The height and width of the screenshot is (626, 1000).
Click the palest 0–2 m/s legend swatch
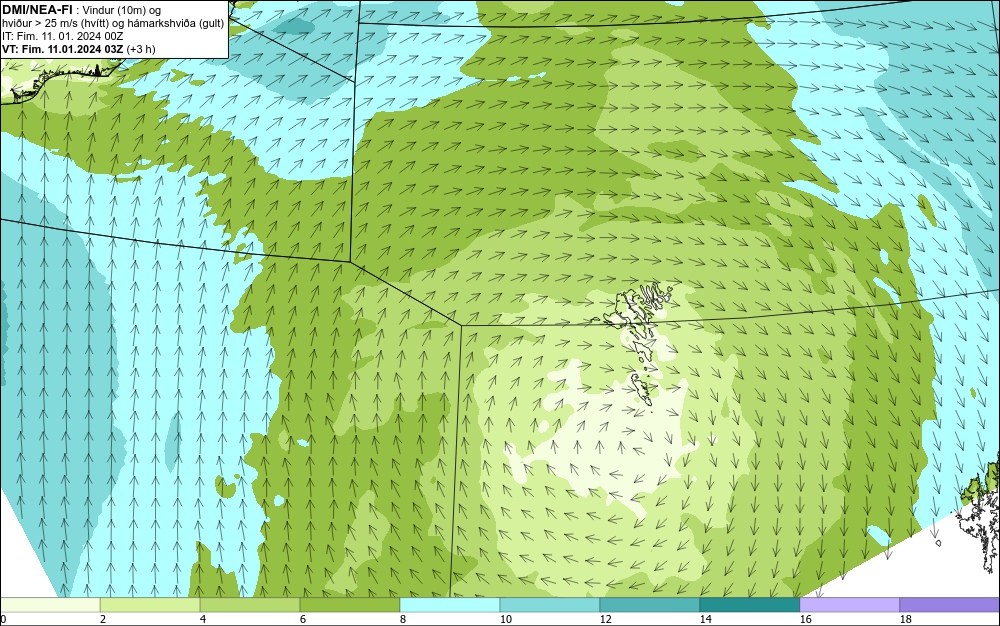pyautogui.click(x=50, y=604)
